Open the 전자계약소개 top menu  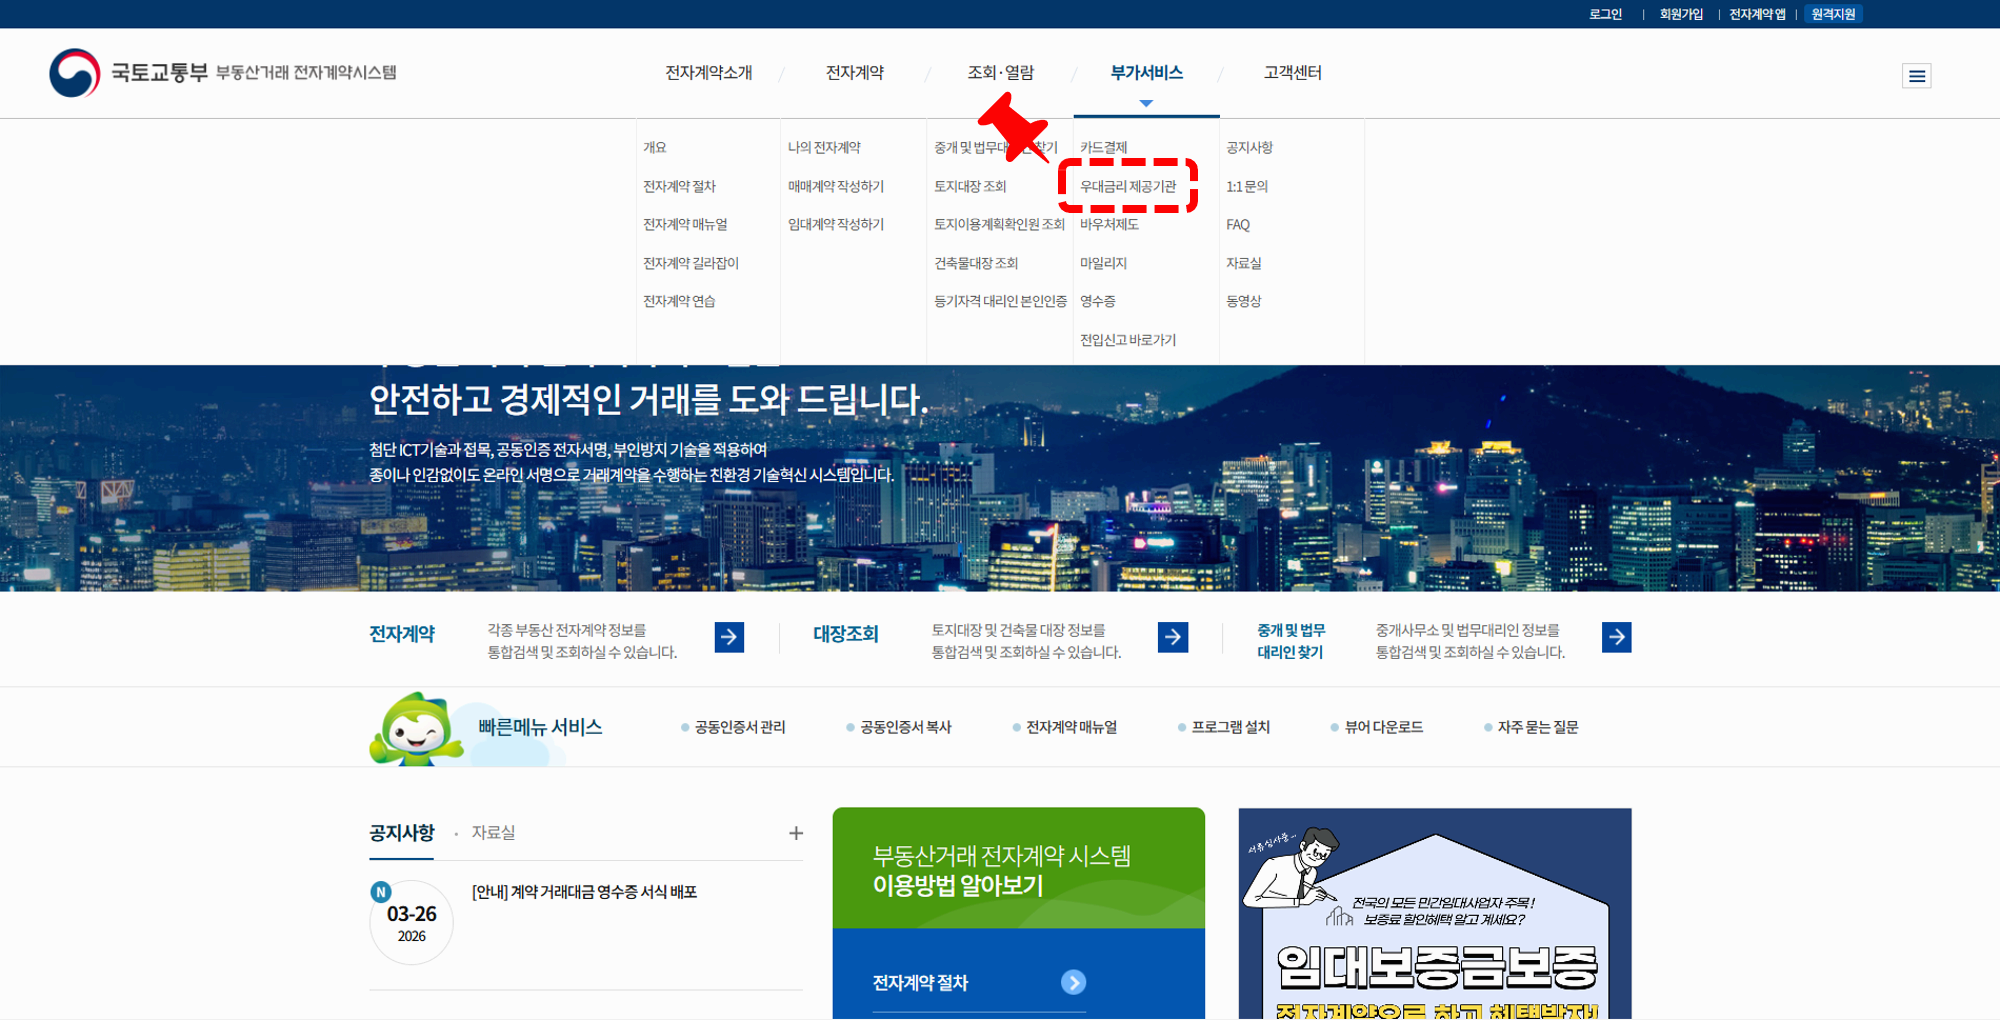pyautogui.click(x=709, y=73)
